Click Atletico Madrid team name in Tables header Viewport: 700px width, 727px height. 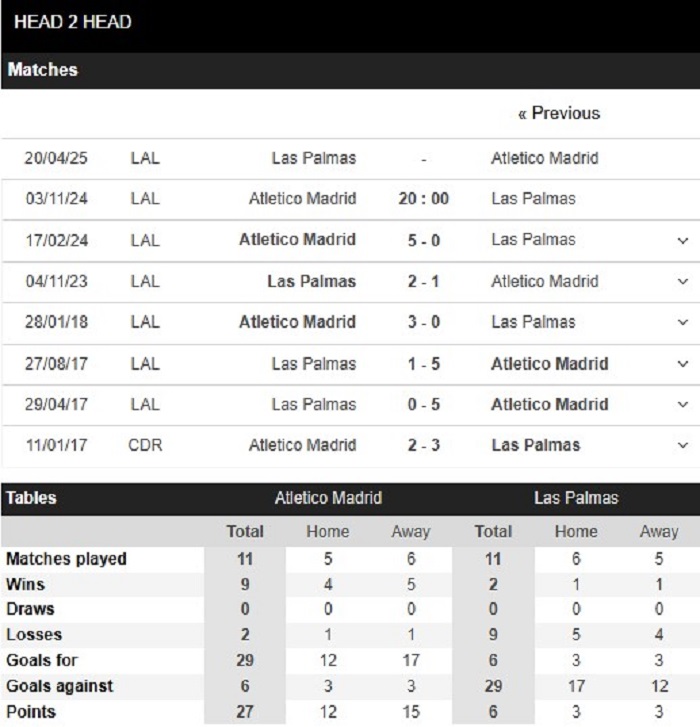[x=328, y=498]
